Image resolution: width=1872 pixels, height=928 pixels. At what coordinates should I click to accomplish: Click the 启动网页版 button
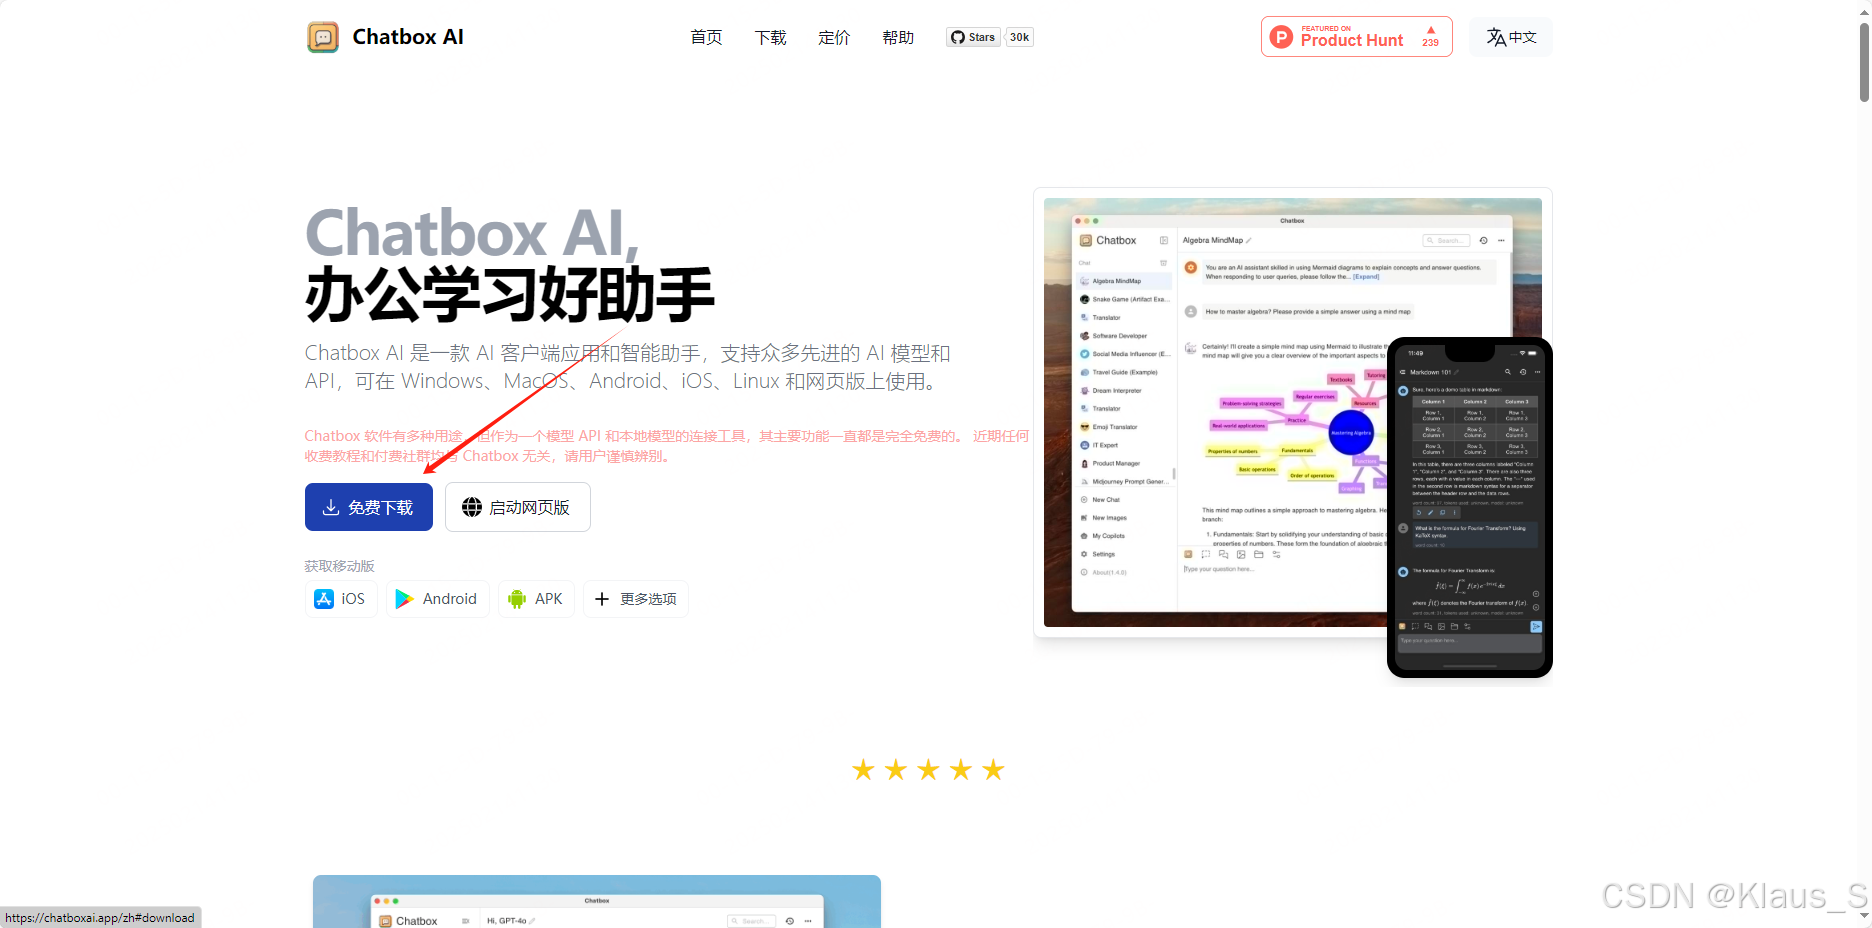pyautogui.click(x=518, y=507)
